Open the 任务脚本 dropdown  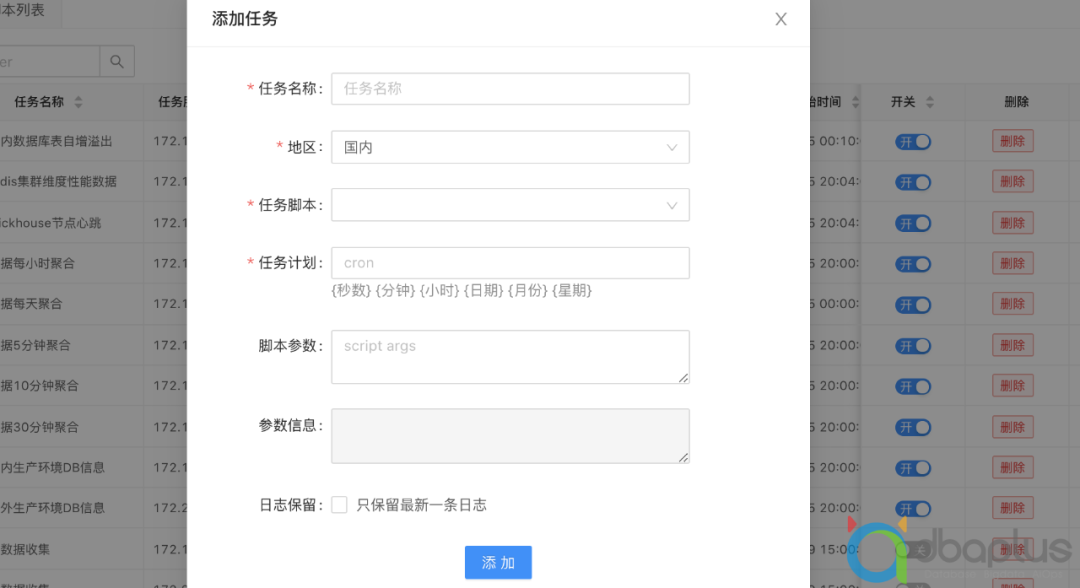coord(510,205)
